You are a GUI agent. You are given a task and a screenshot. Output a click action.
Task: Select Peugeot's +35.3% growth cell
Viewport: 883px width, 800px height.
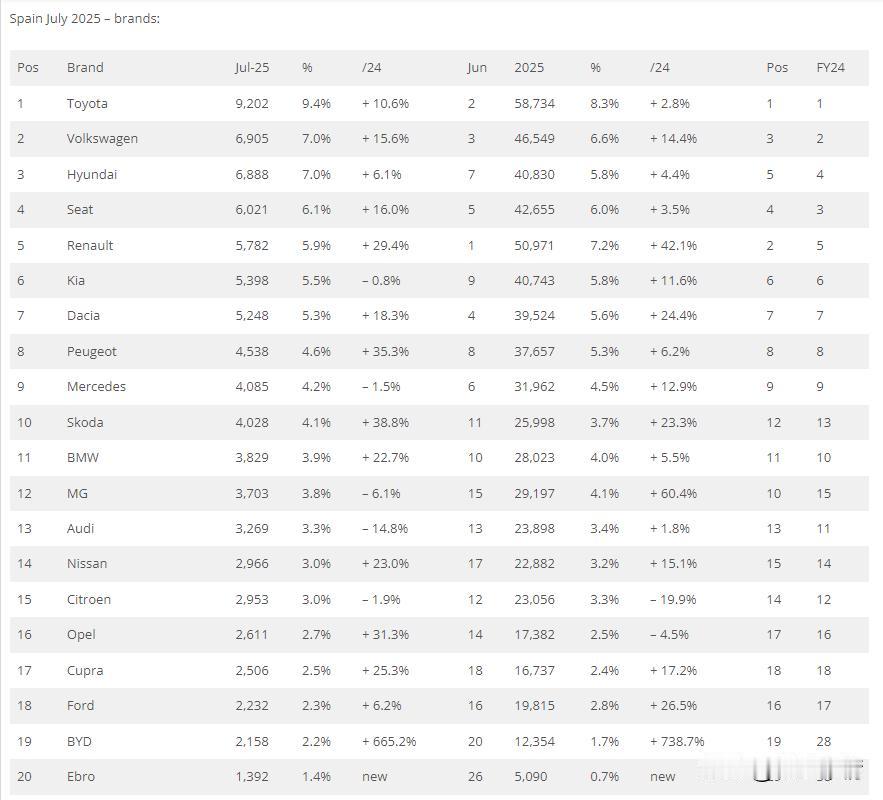click(386, 351)
